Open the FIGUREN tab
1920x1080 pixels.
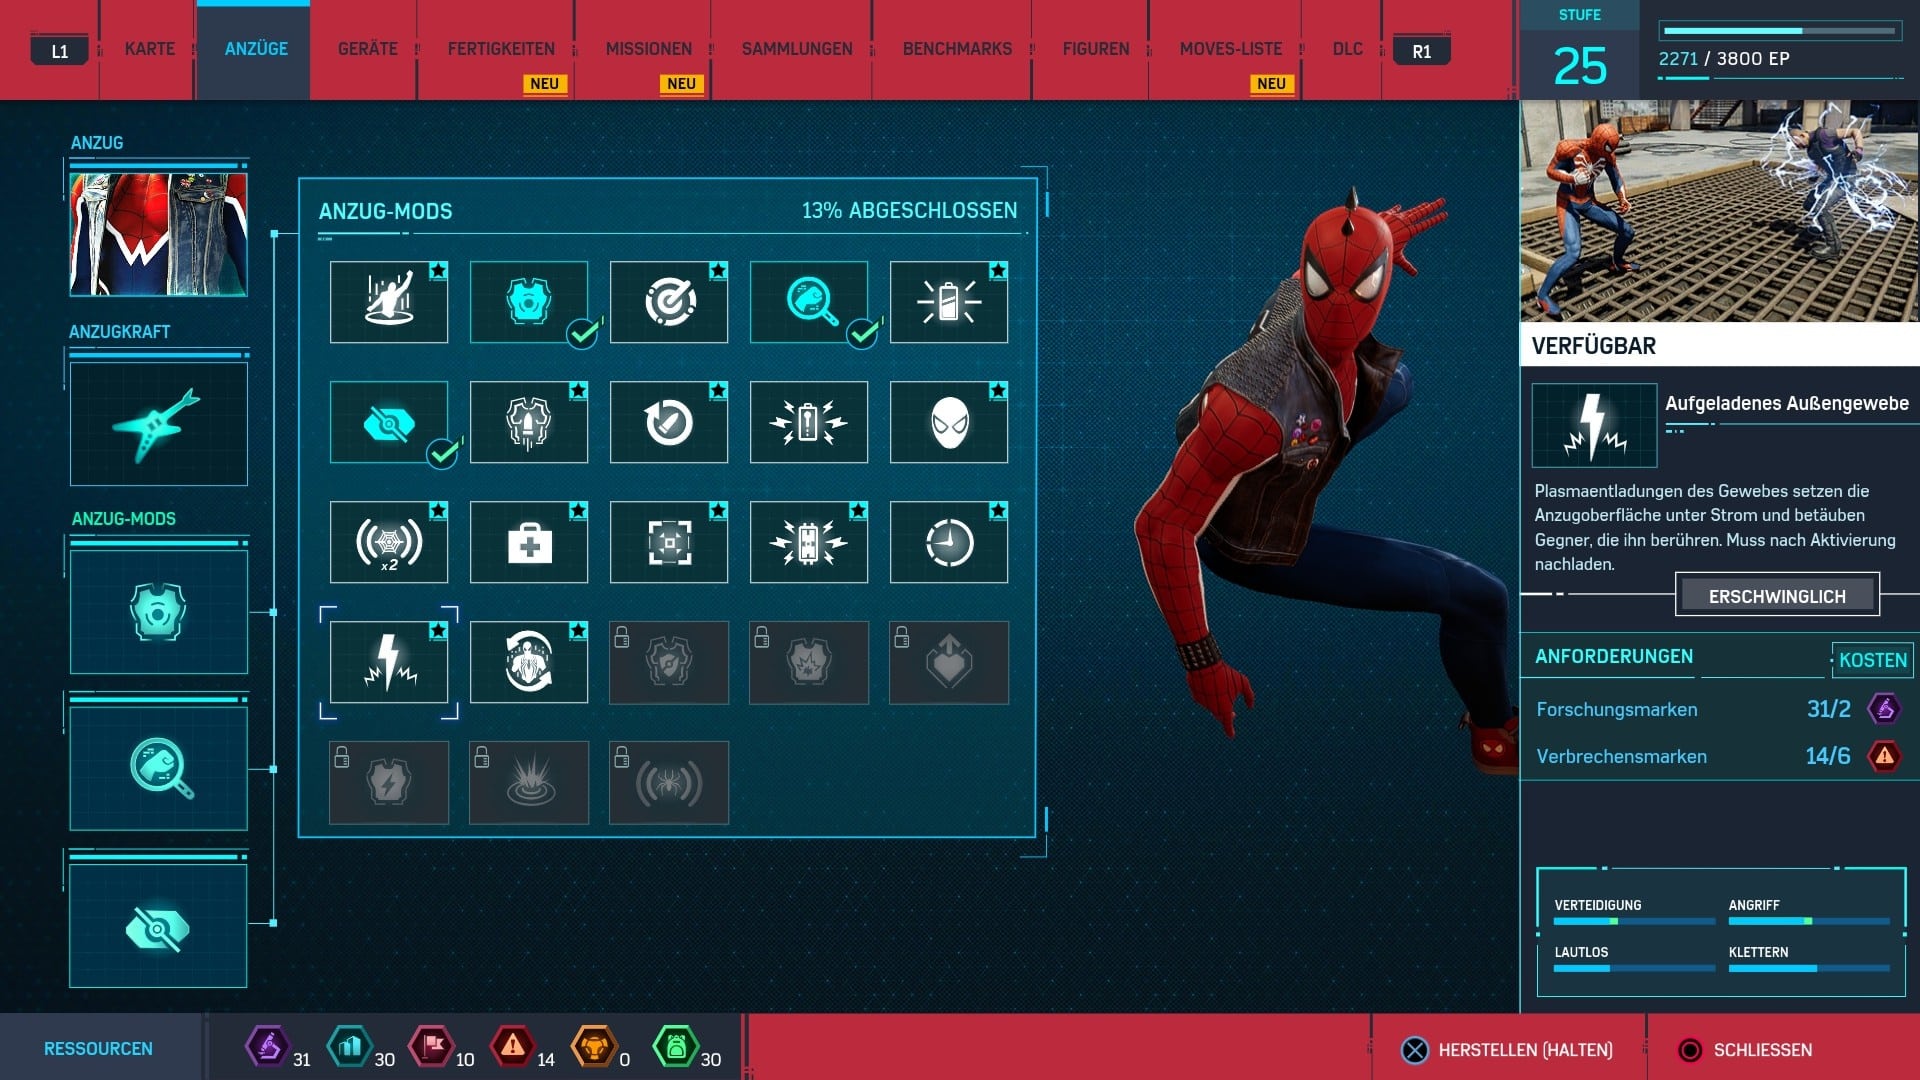pyautogui.click(x=1096, y=49)
